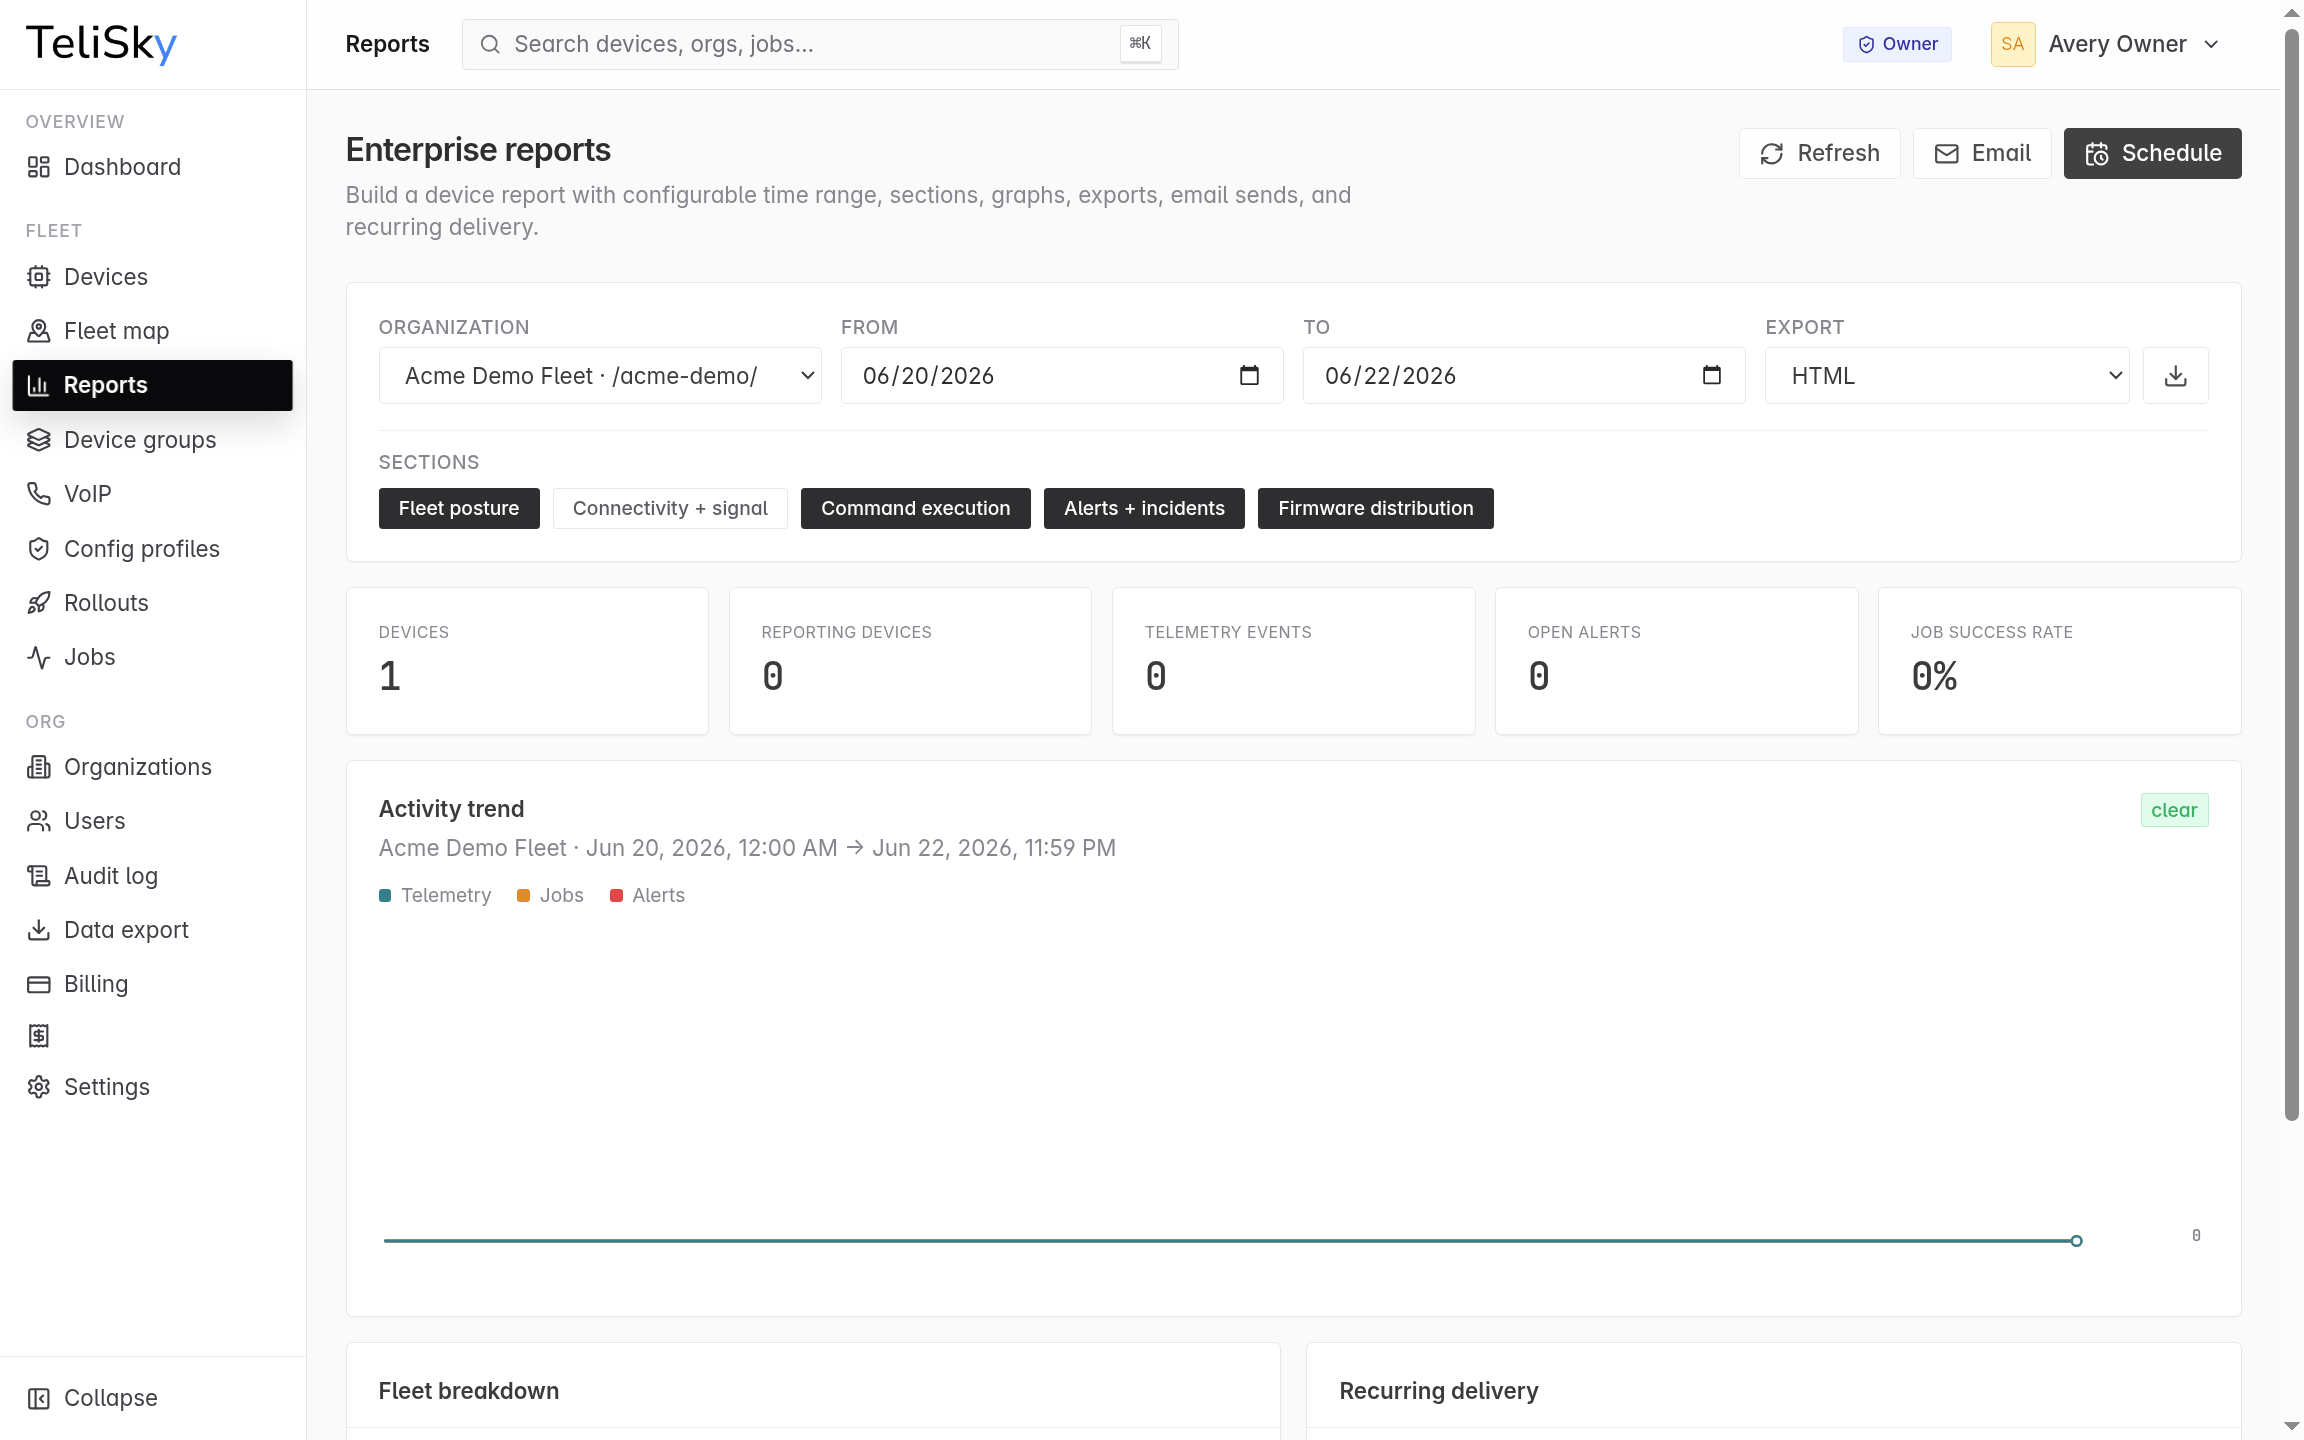Click the trend line end point marker
The width and height of the screenshot is (2304, 1440).
[2076, 1241]
